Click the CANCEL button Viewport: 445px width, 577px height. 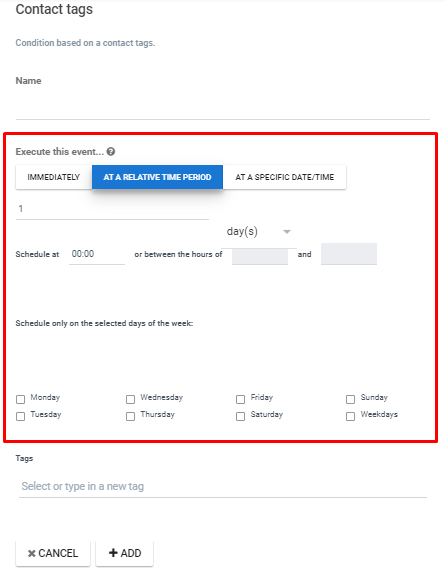click(53, 553)
